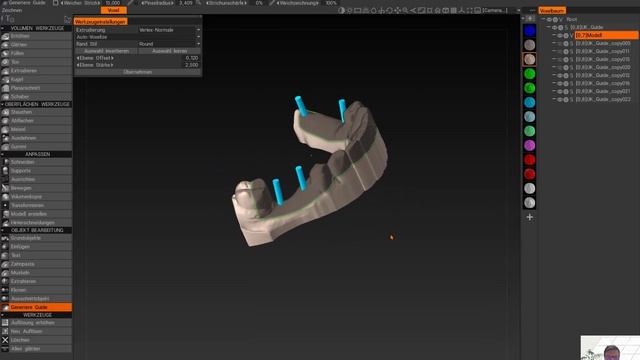Collapse the VOLUMEN WERKZEUGE section

(x=3, y=28)
